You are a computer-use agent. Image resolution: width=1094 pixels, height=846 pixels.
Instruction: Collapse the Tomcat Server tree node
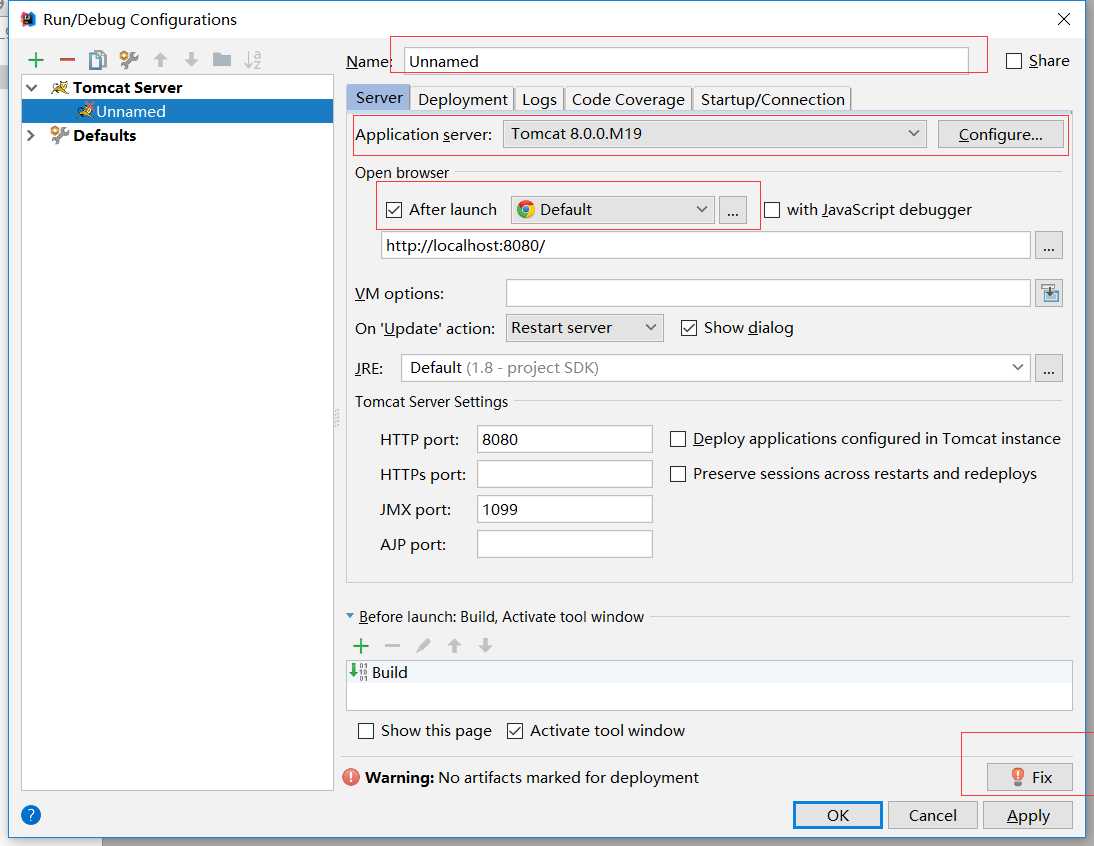[x=31, y=88]
